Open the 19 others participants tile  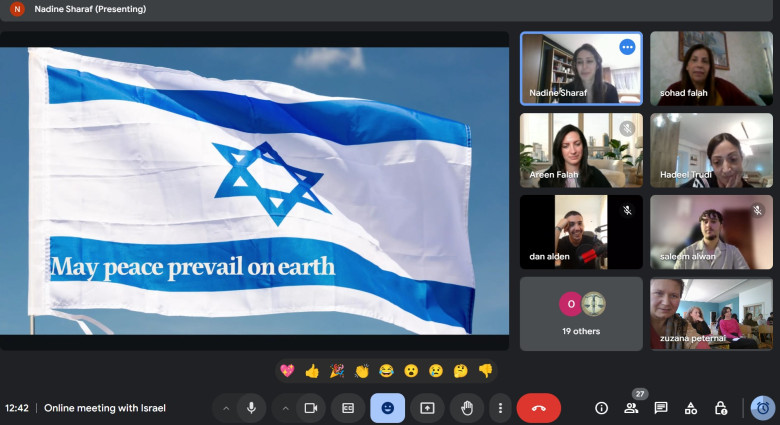(x=581, y=314)
